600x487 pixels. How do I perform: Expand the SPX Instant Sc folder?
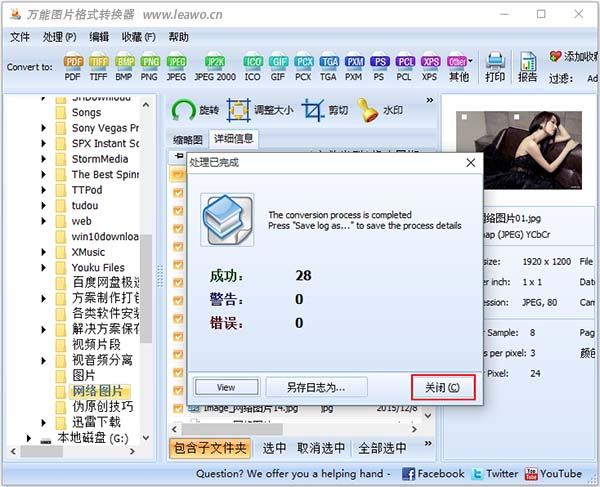(44, 143)
